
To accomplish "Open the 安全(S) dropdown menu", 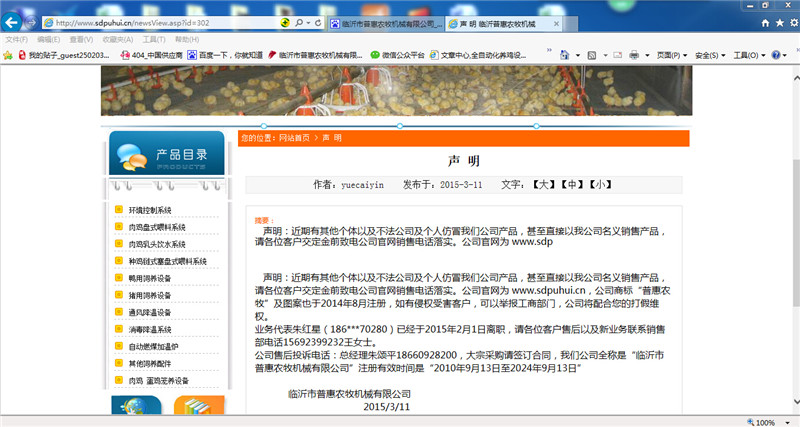I will [709, 55].
